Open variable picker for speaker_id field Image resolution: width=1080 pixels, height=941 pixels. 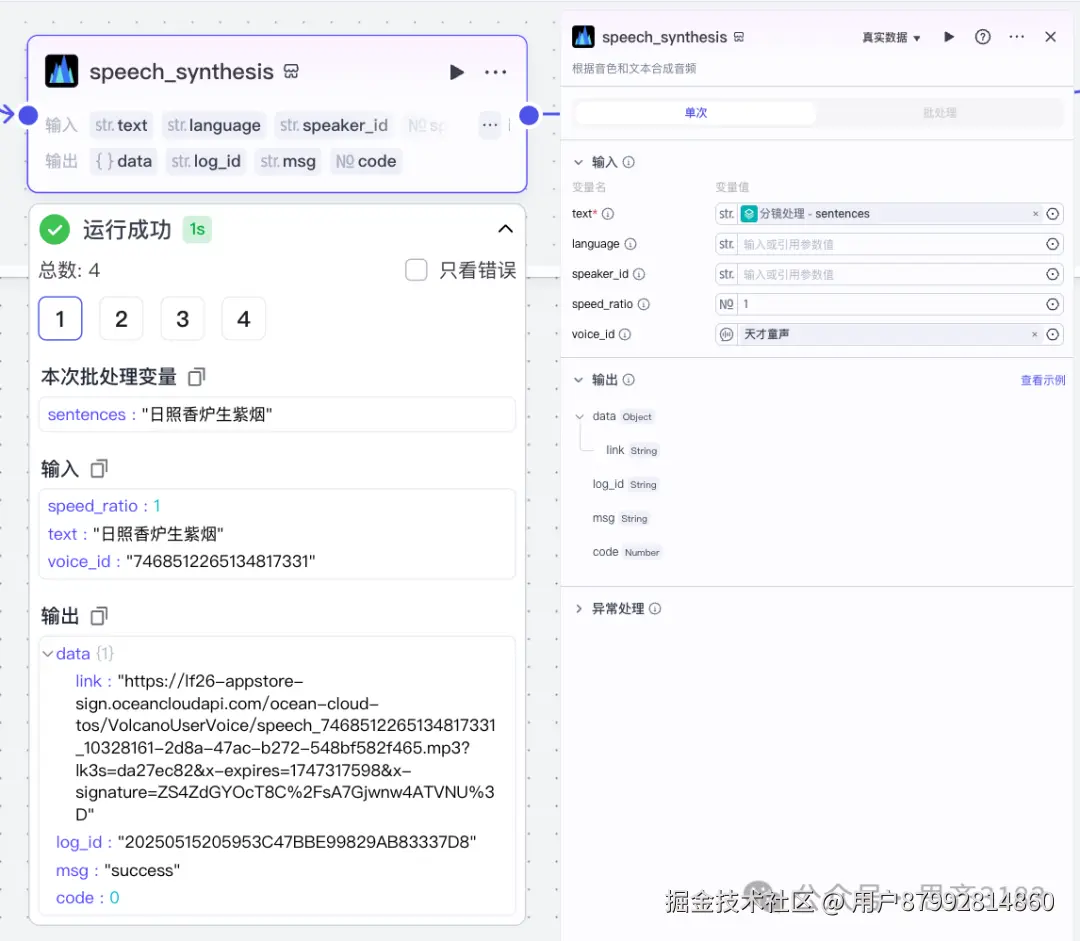(x=1052, y=274)
